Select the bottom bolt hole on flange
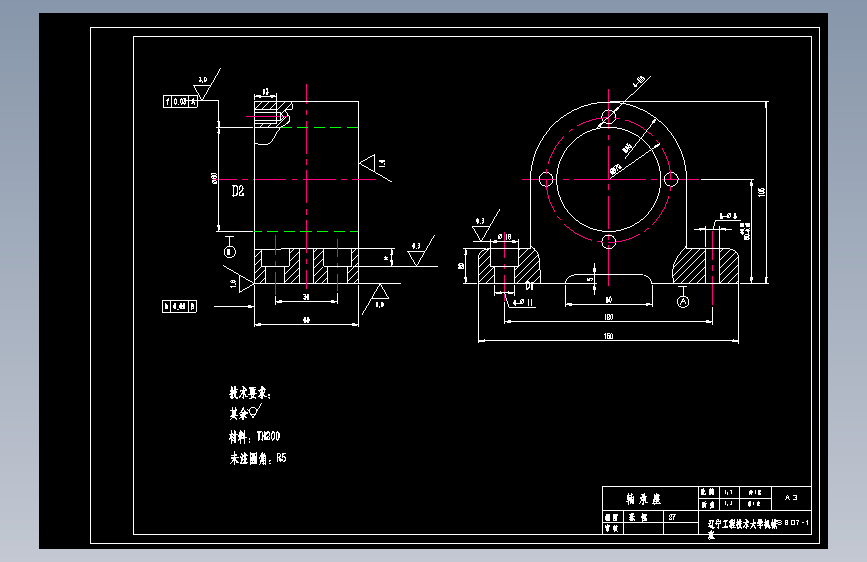Image resolution: width=867 pixels, height=562 pixels. click(x=609, y=242)
